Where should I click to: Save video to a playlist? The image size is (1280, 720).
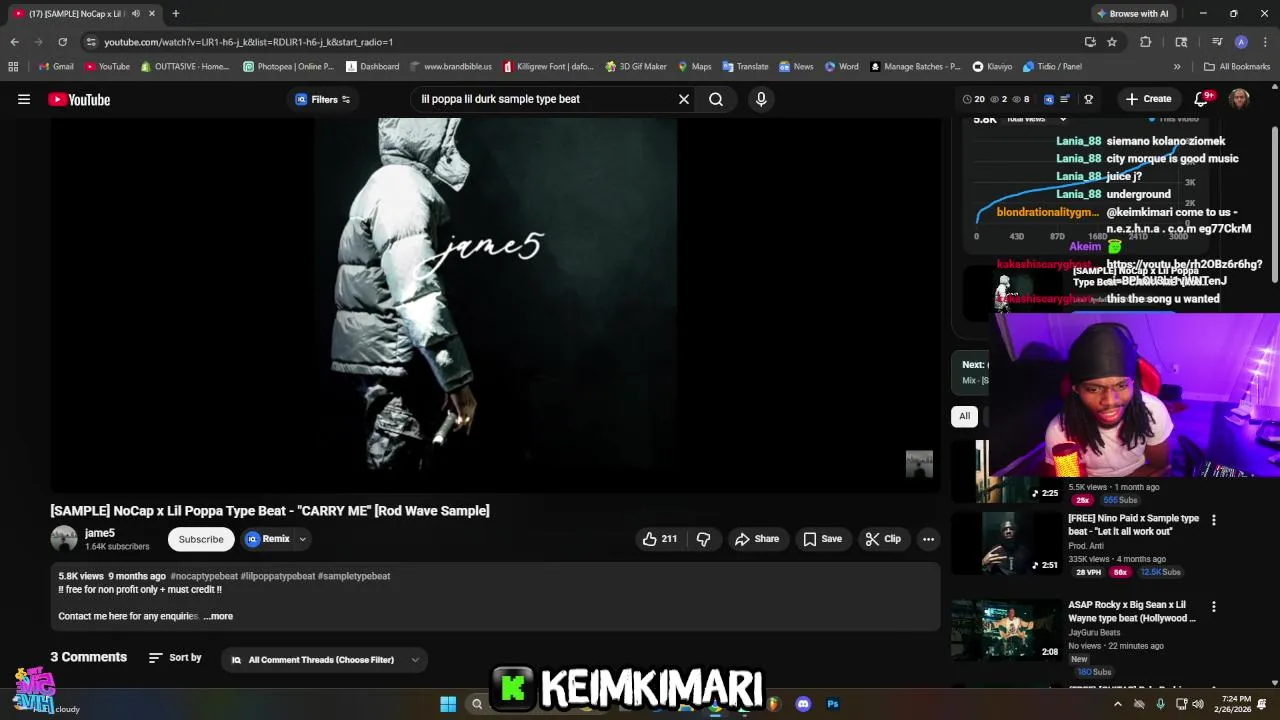click(823, 539)
